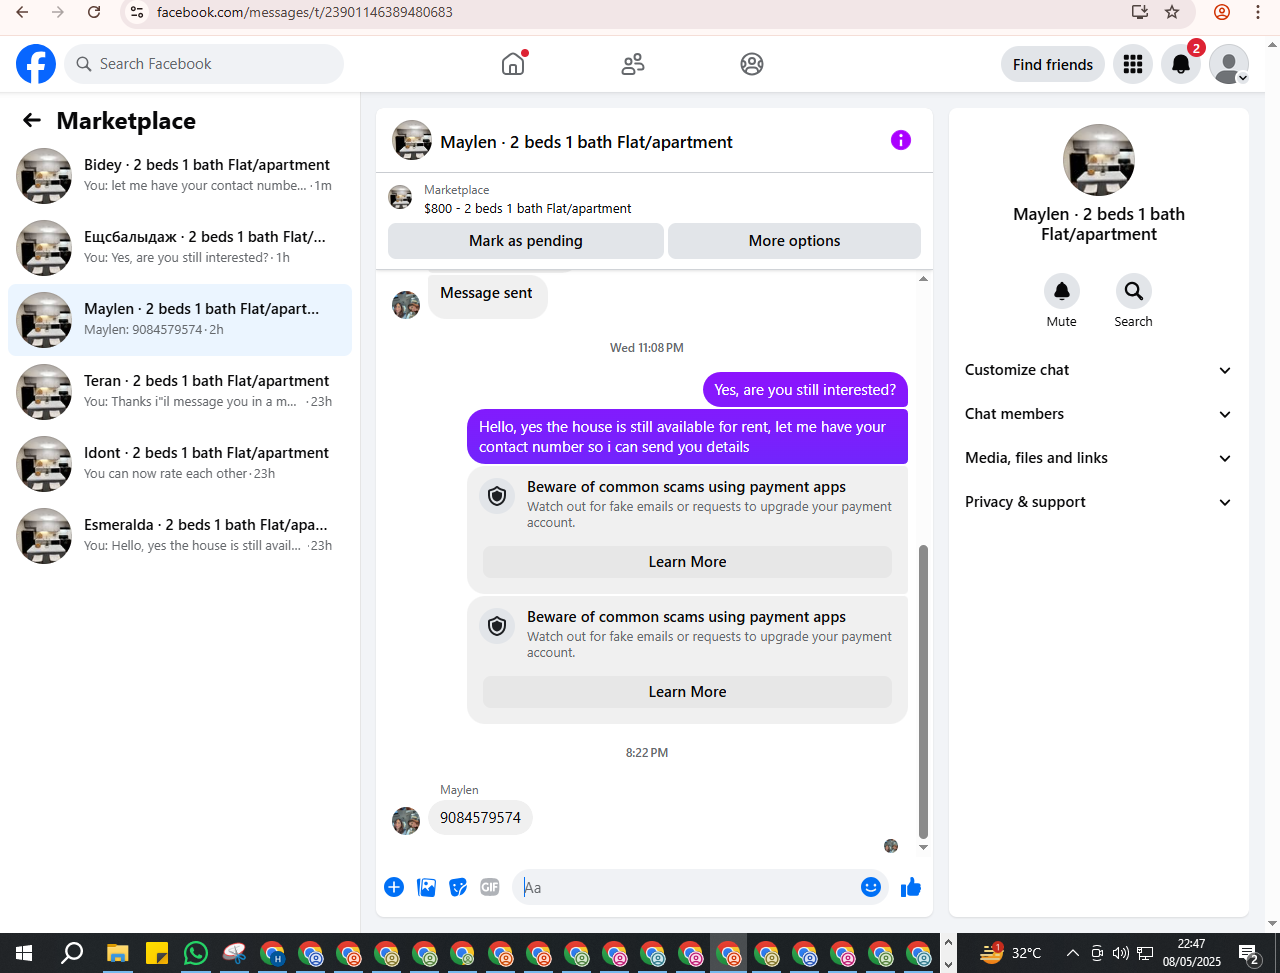This screenshot has height=973, width=1280.
Task: Open the volume control in system tray
Action: tap(1121, 953)
